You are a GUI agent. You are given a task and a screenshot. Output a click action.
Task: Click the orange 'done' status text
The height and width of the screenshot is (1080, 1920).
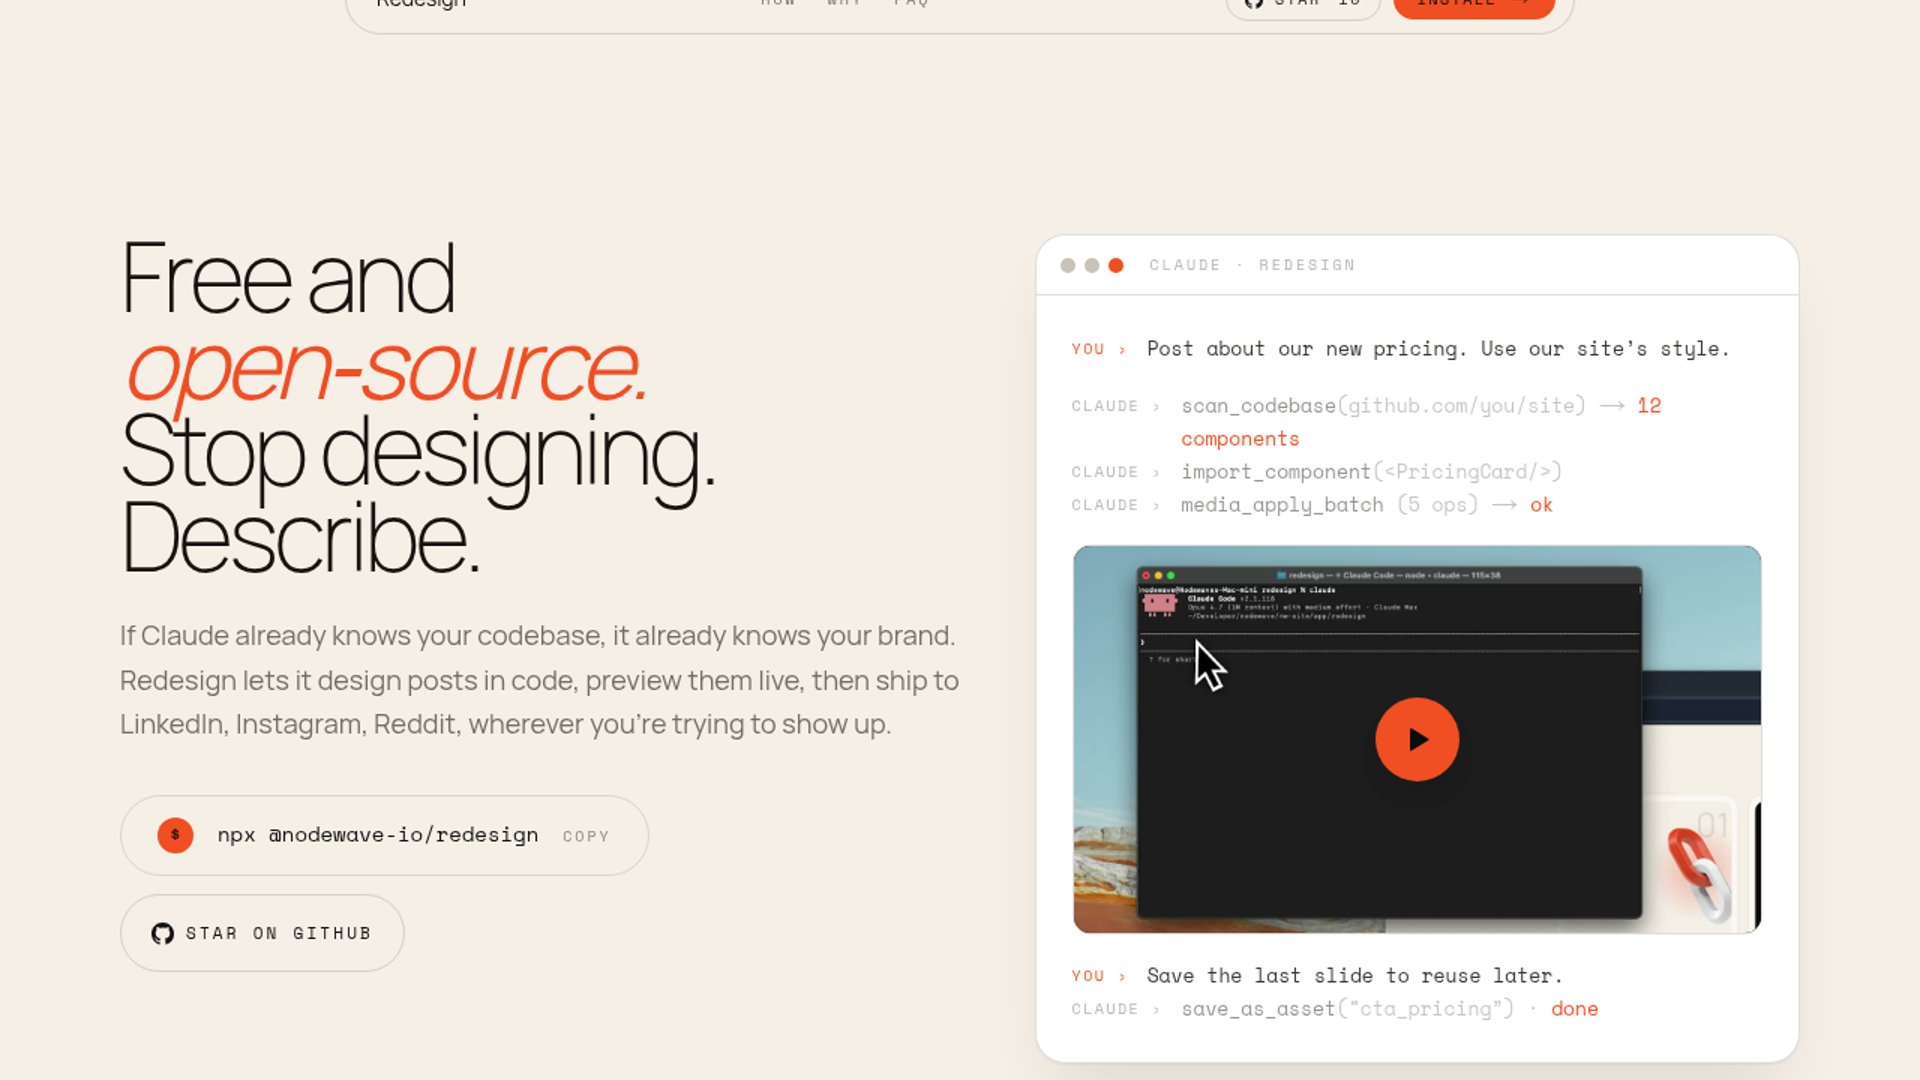pos(1574,1009)
